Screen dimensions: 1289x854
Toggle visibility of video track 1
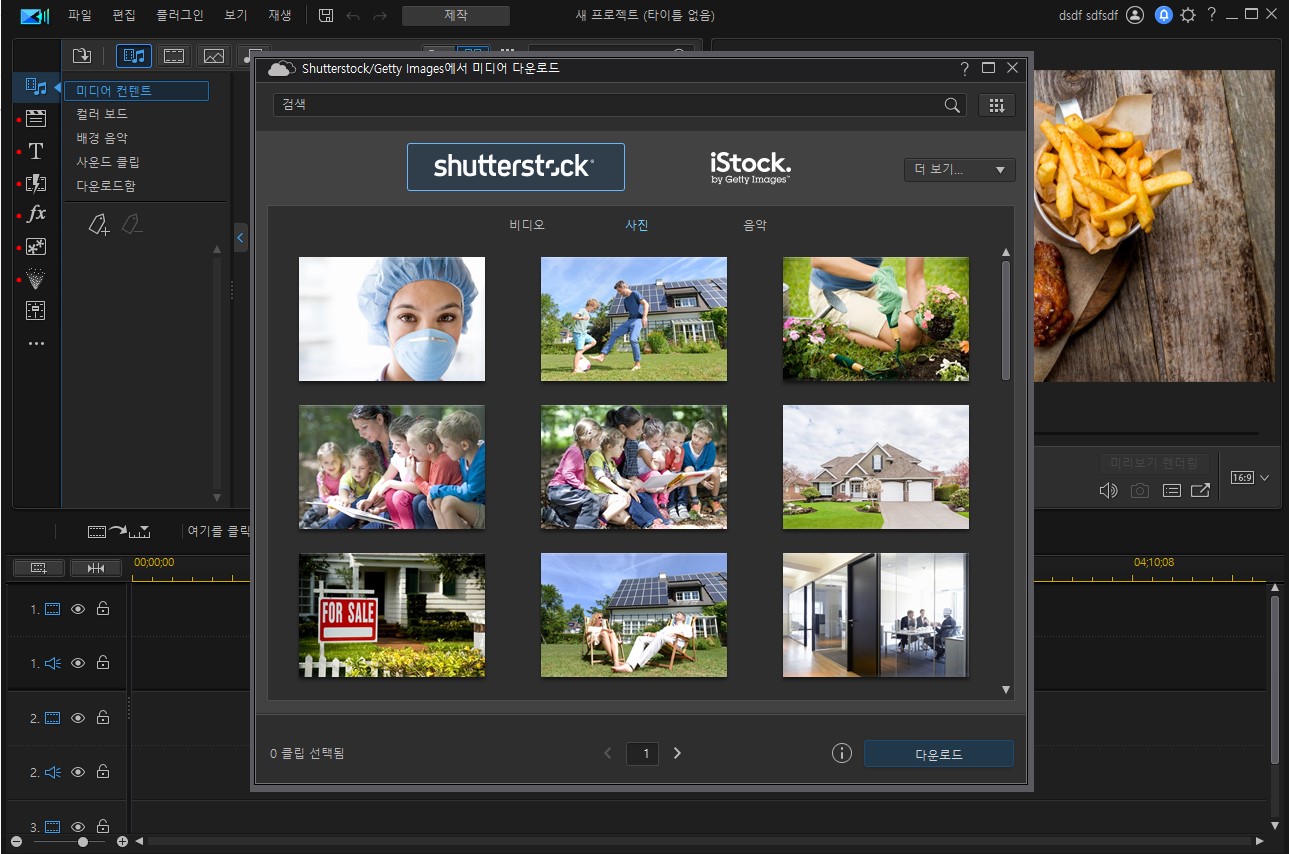(78, 609)
